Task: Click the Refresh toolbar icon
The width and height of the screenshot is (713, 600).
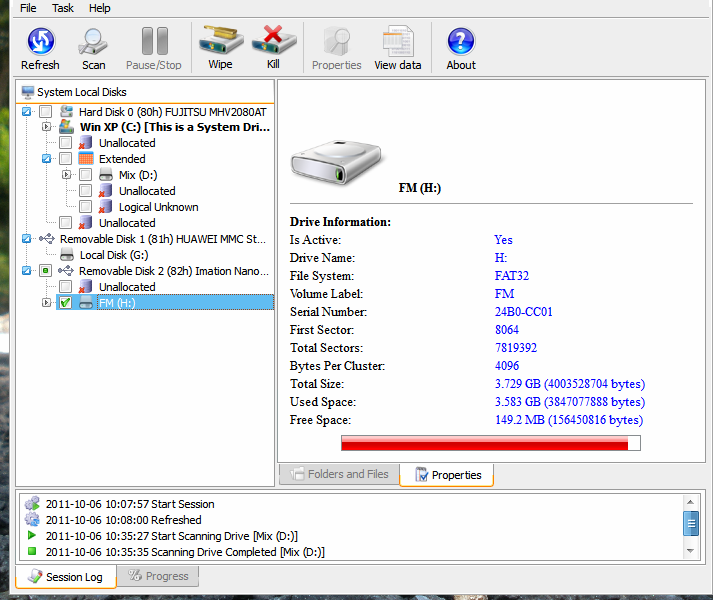Action: click(x=41, y=41)
